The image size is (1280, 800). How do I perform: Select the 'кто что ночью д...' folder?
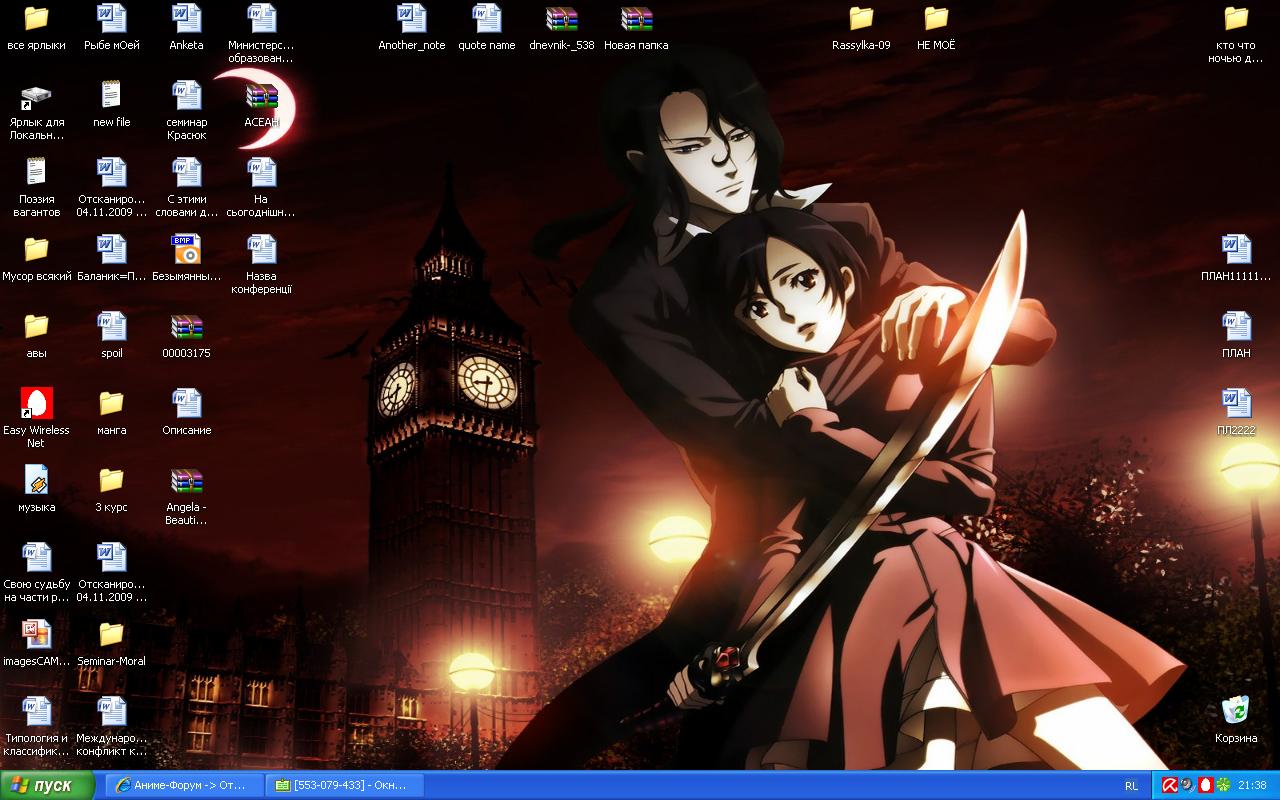(1236, 19)
